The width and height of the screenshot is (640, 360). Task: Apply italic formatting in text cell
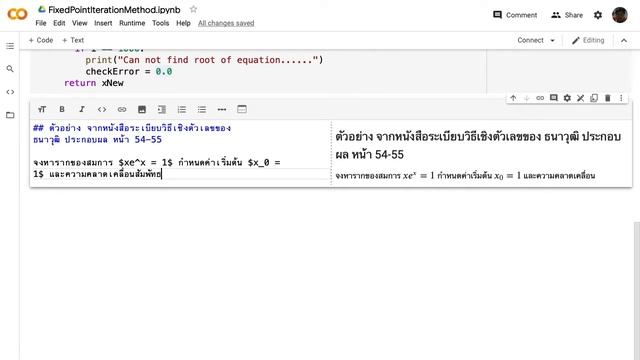pyautogui.click(x=82, y=109)
